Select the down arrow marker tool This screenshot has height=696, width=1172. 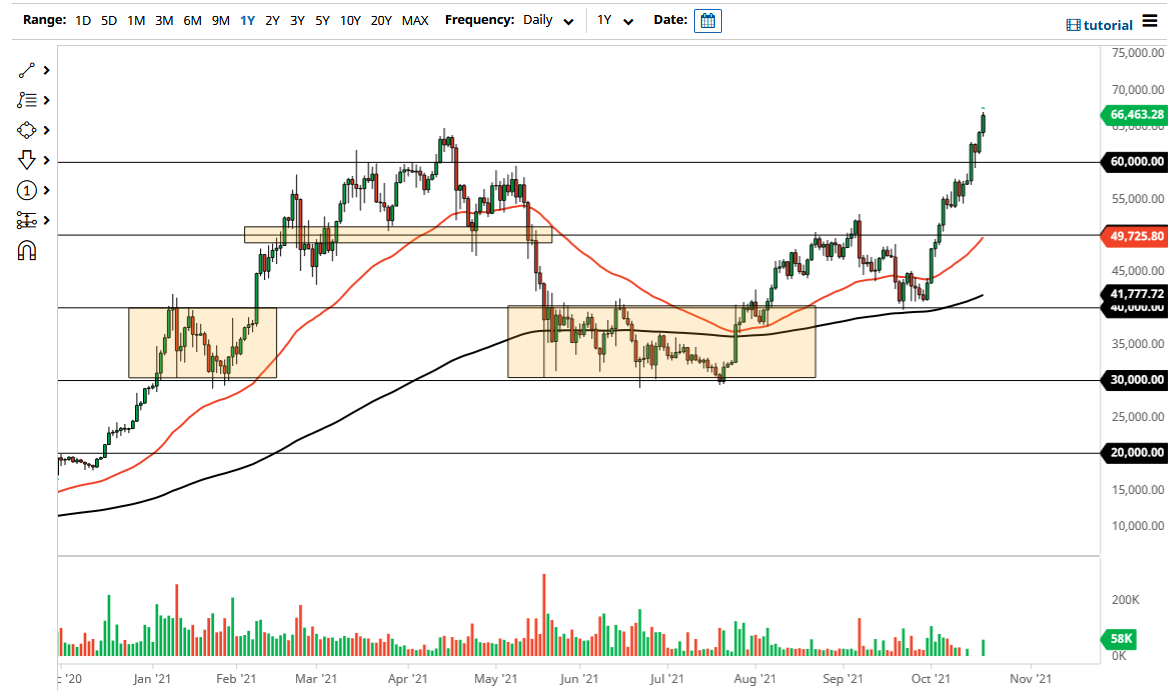(x=26, y=160)
